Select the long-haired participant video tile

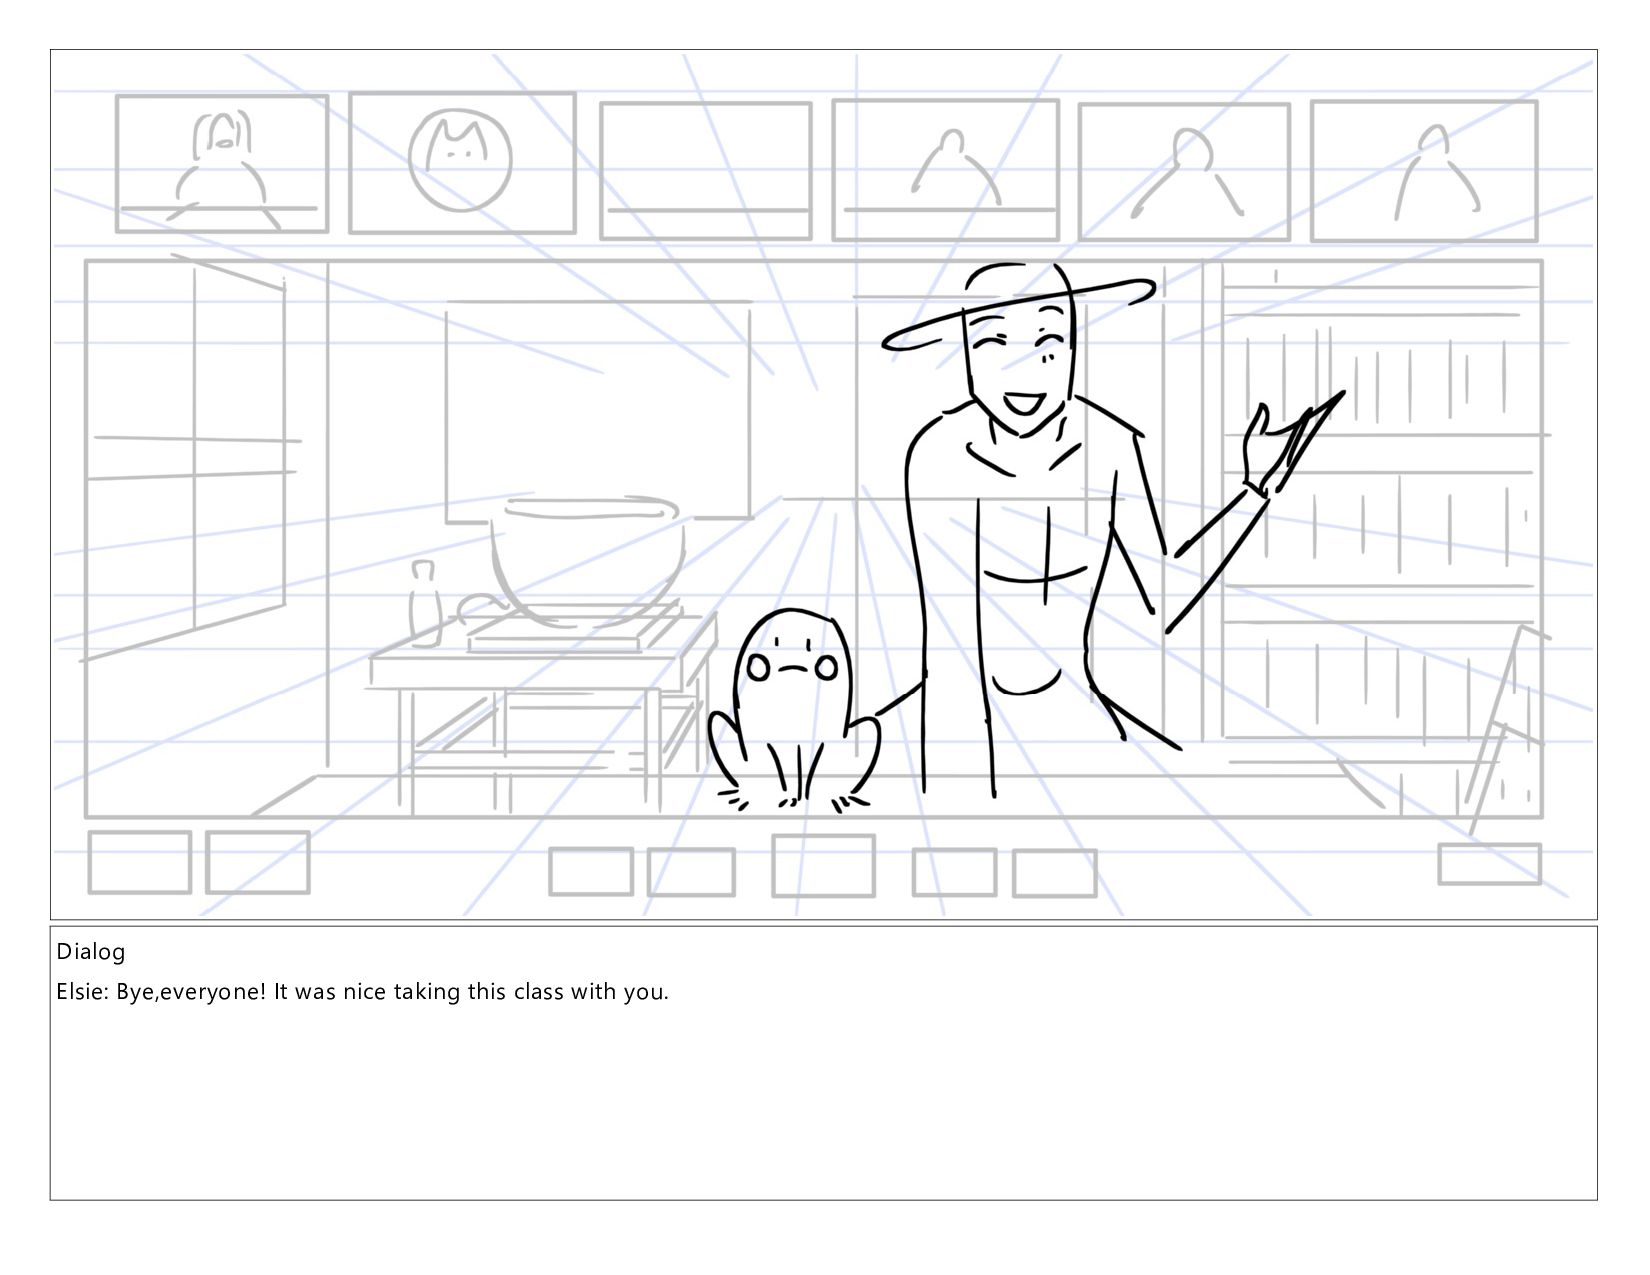[x=222, y=164]
